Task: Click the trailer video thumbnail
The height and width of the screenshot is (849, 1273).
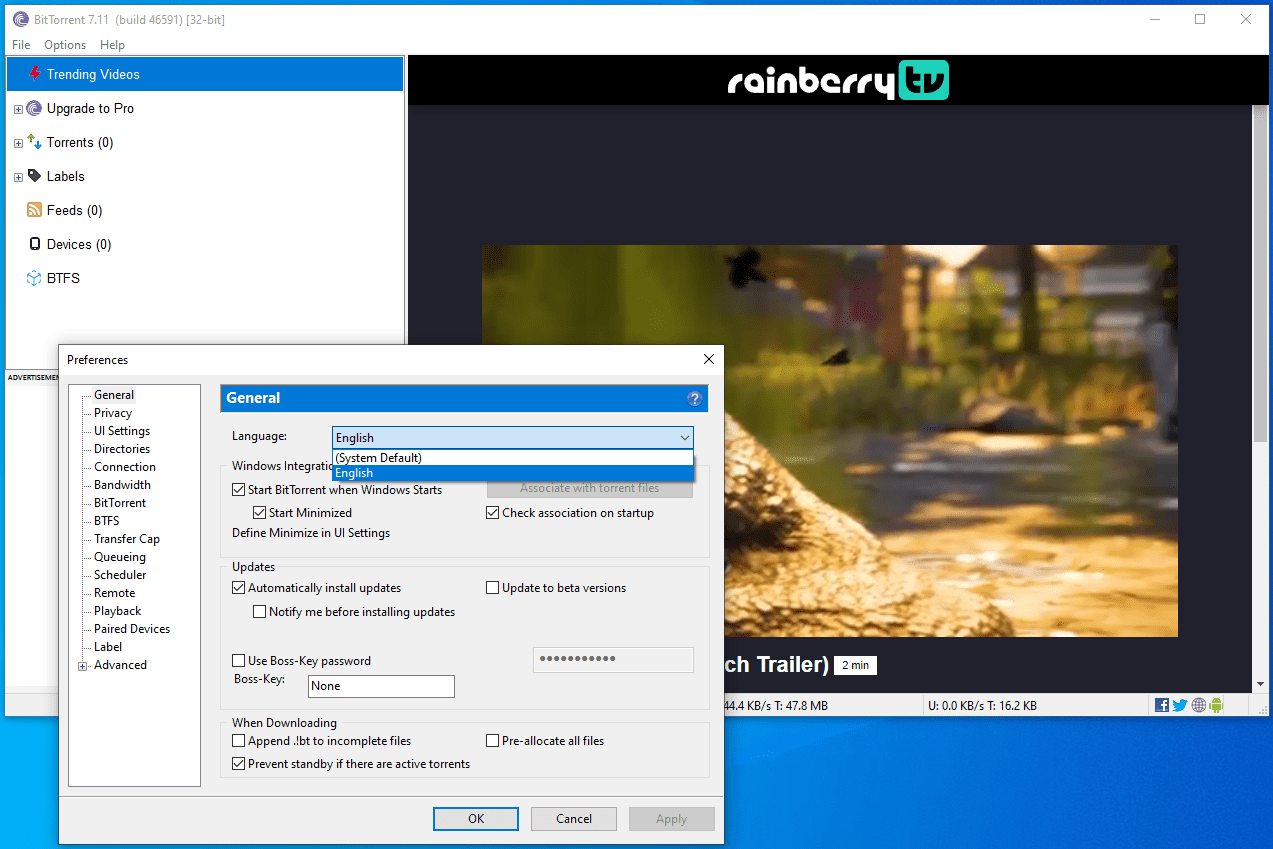Action: tap(829, 441)
